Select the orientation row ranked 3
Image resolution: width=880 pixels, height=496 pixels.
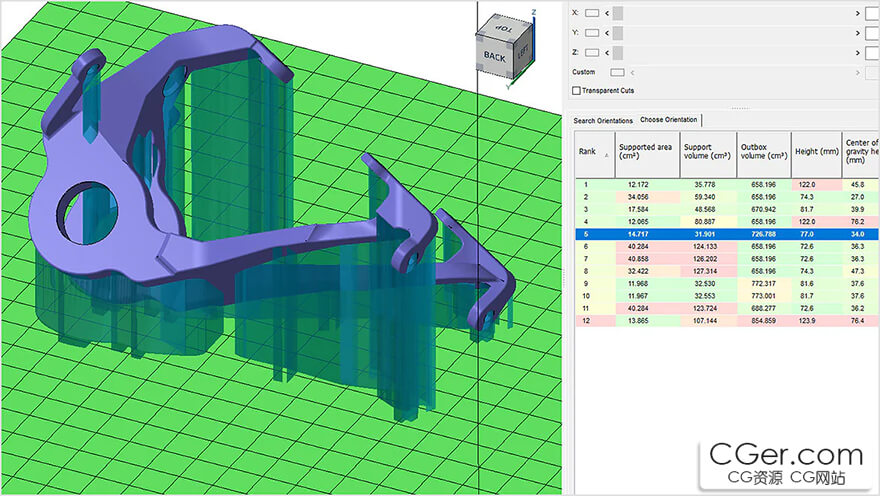pyautogui.click(x=727, y=209)
